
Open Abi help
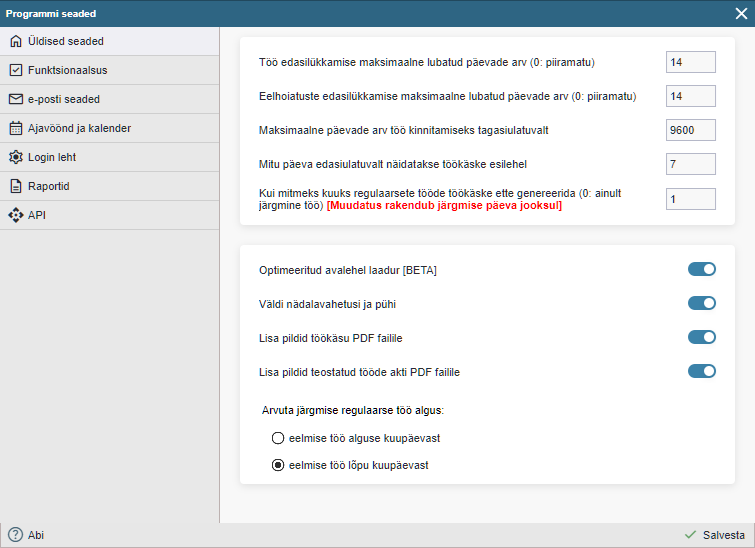[26, 535]
